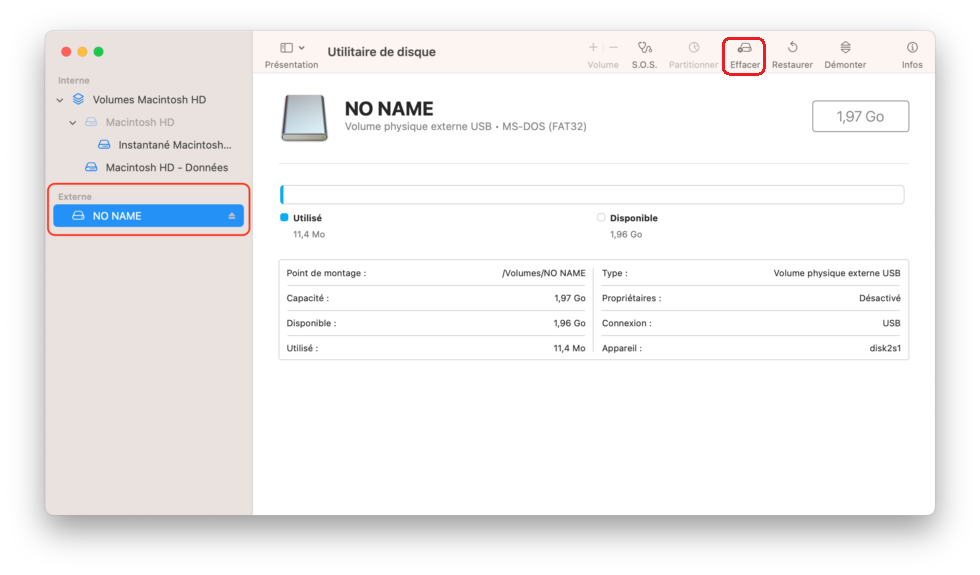Click the greyed Macintosh HD drive icon
This screenshot has height=575, width=980.
pos(91,122)
